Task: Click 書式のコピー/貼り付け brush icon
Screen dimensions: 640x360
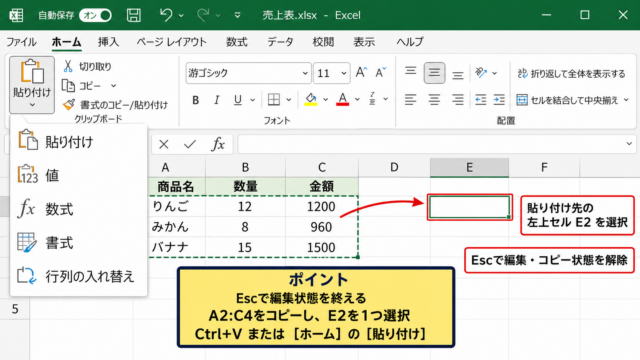Action: (69, 104)
